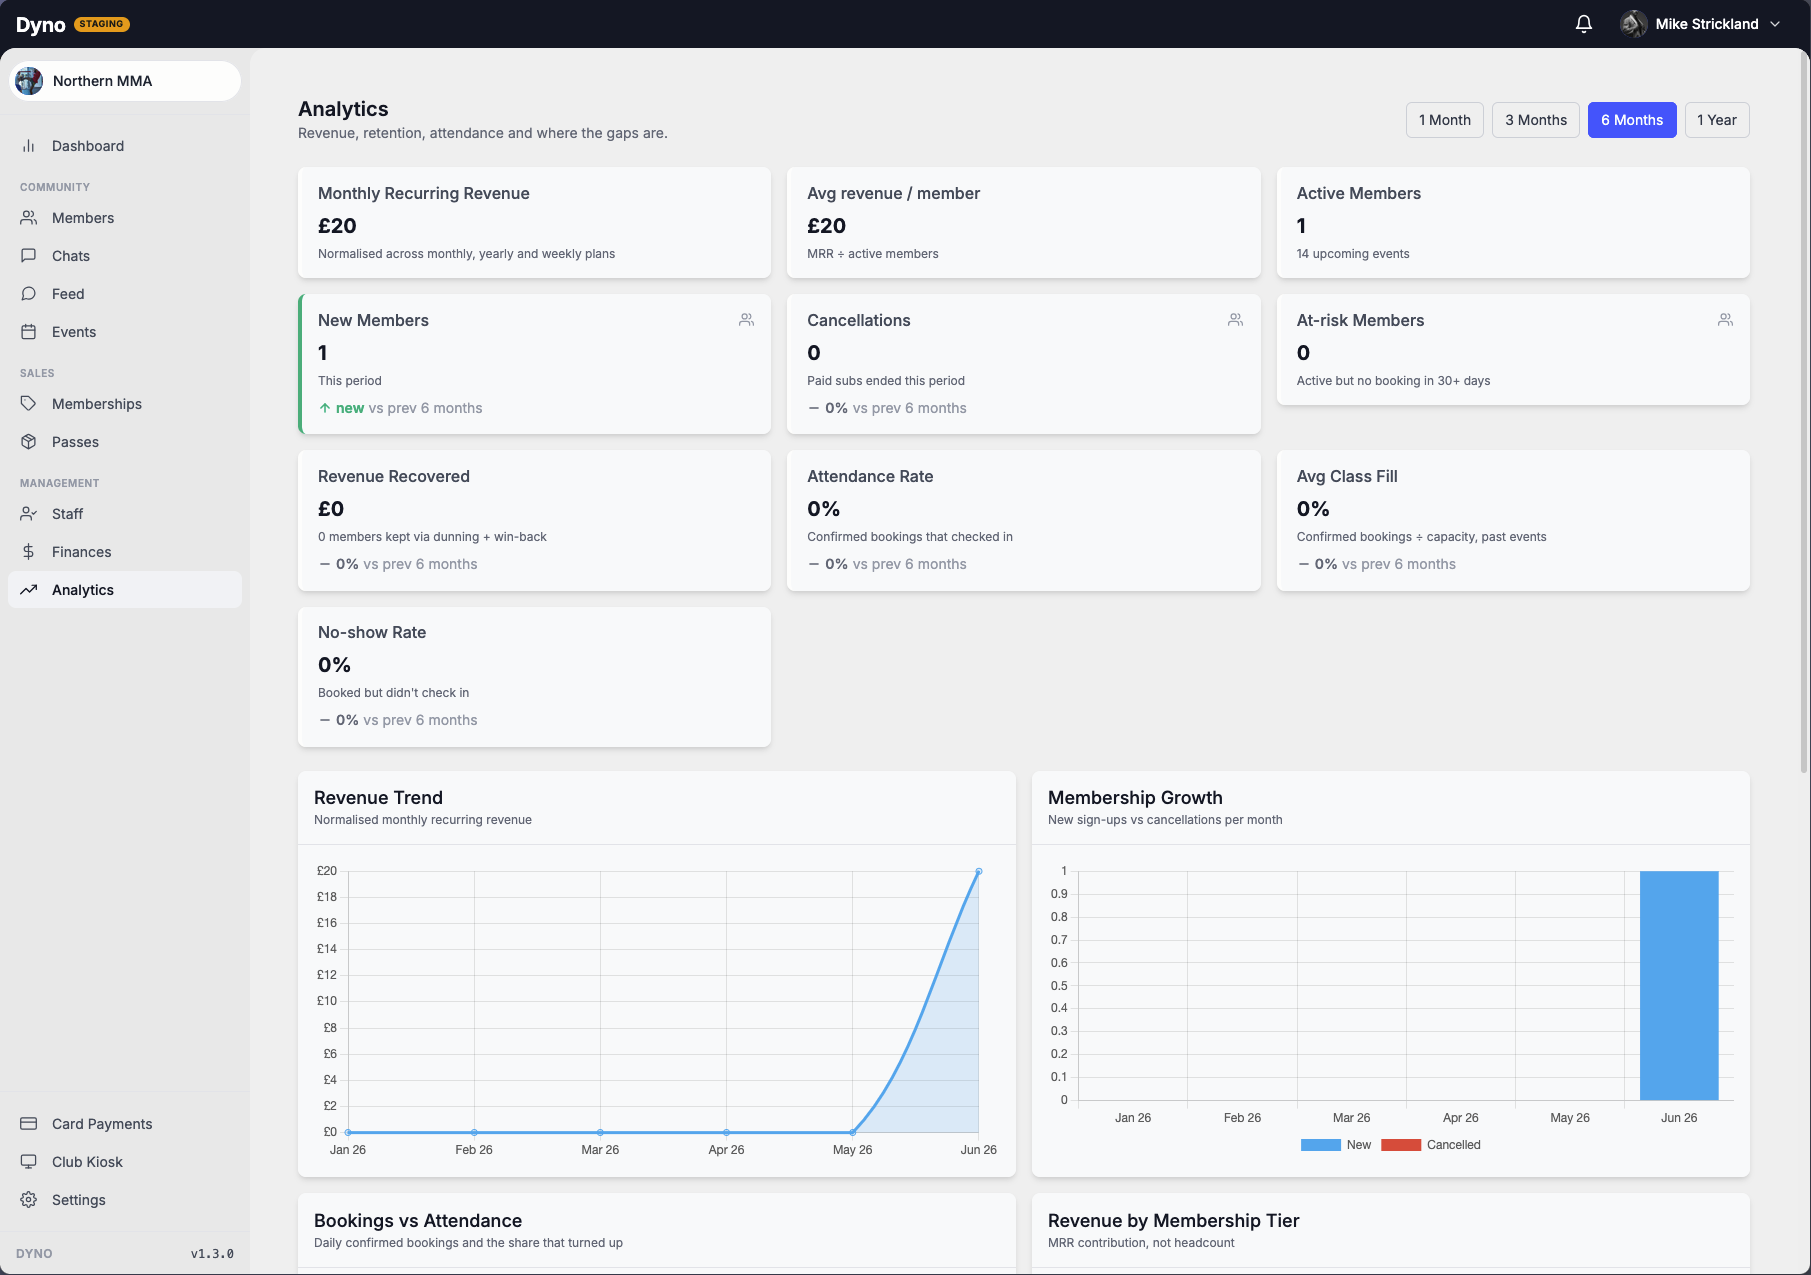This screenshot has width=1811, height=1275.
Task: Click the Chats speech bubble icon
Action: pyautogui.click(x=29, y=256)
